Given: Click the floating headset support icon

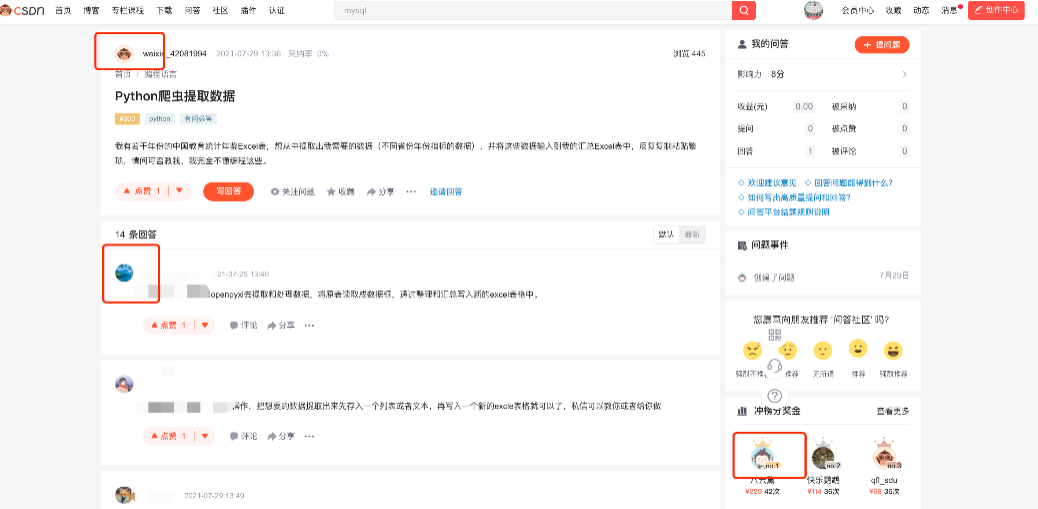Looking at the screenshot, I should tap(775, 365).
